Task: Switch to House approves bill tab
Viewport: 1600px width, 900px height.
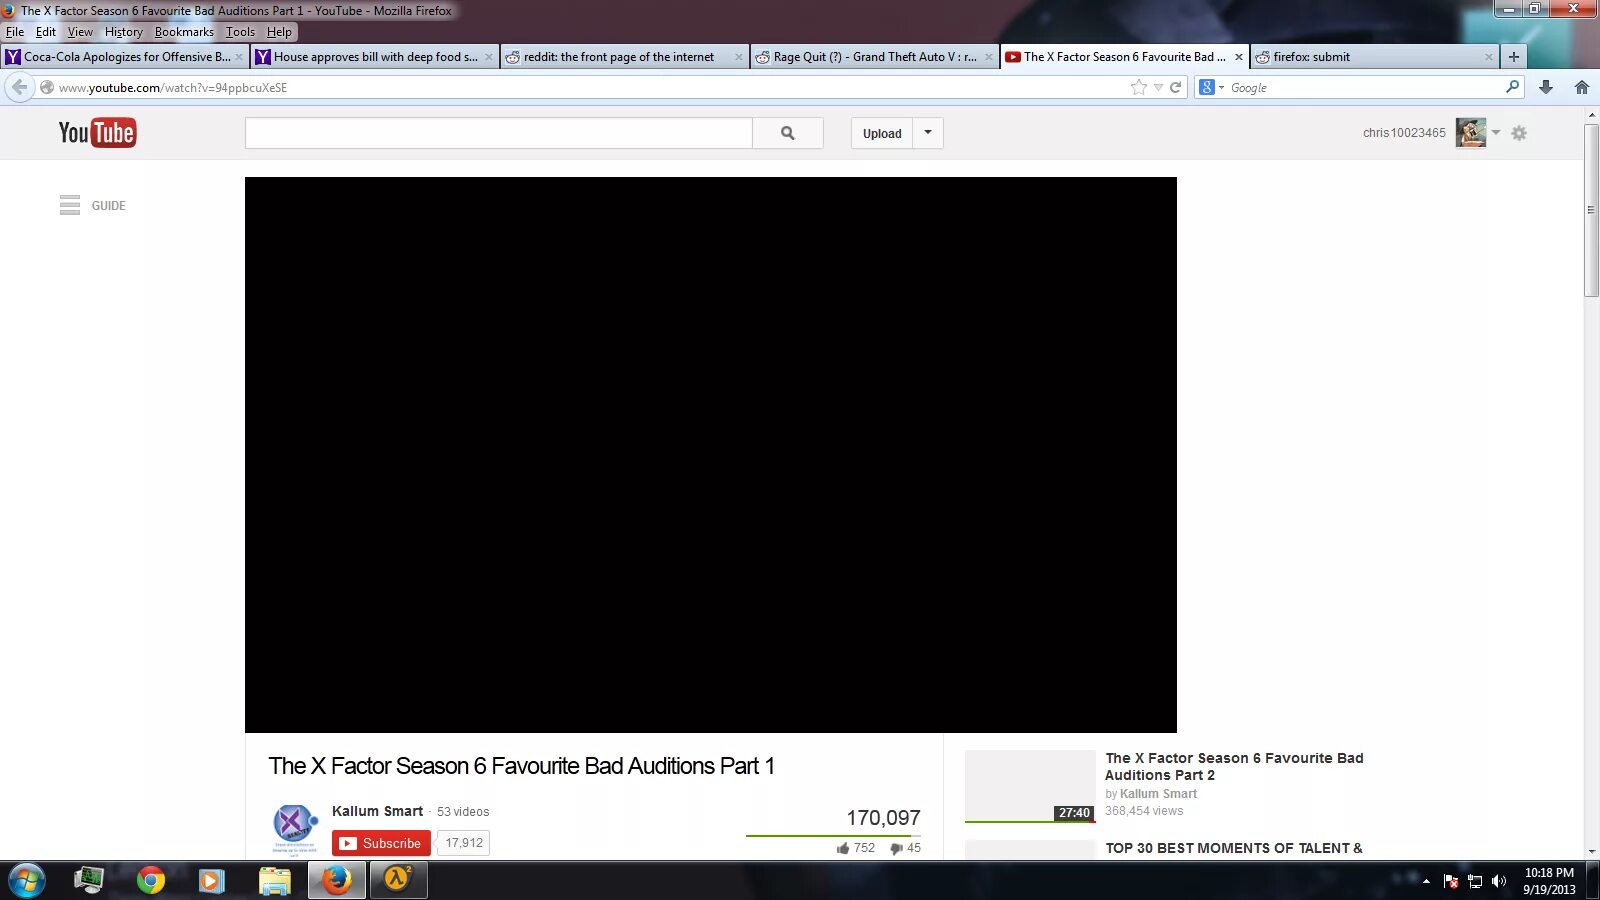Action: [375, 57]
